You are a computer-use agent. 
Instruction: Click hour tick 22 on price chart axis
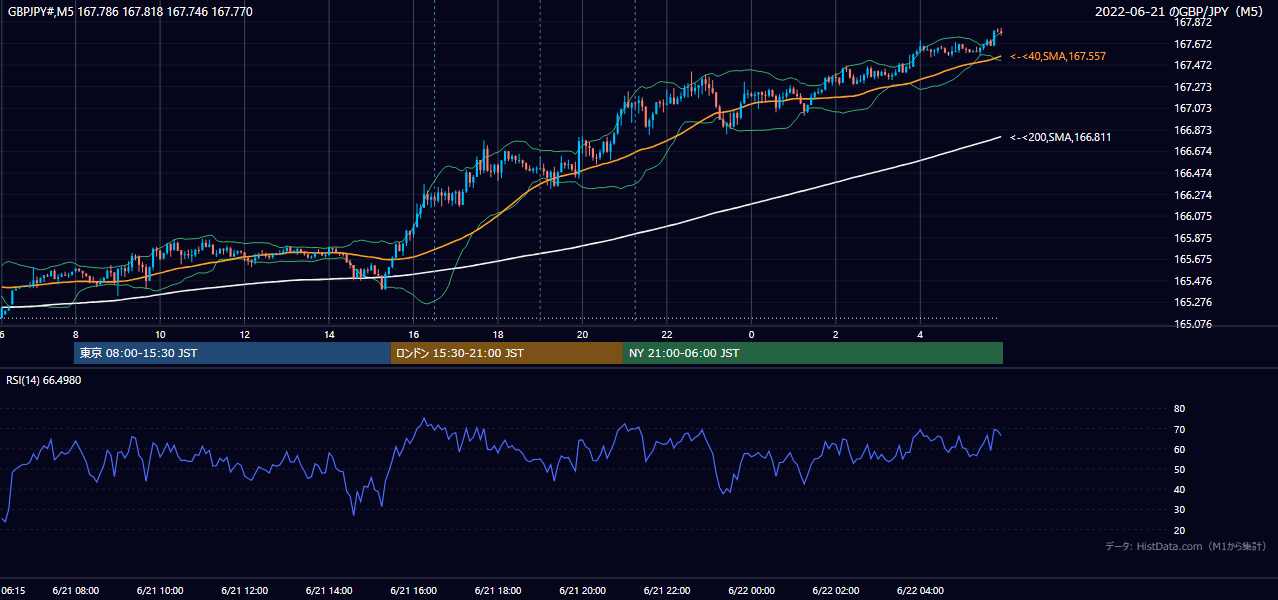pyautogui.click(x=667, y=334)
